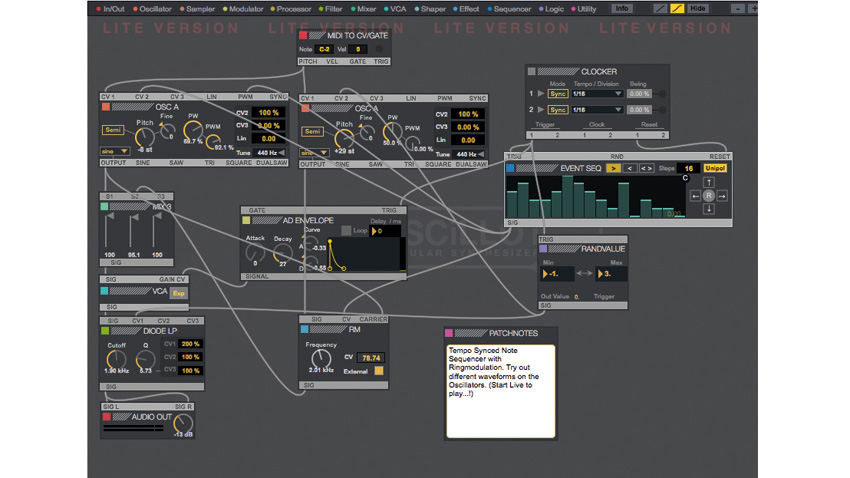Click the MIX 3 first fader at 100
This screenshot has height=478, width=850.
pos(109,217)
